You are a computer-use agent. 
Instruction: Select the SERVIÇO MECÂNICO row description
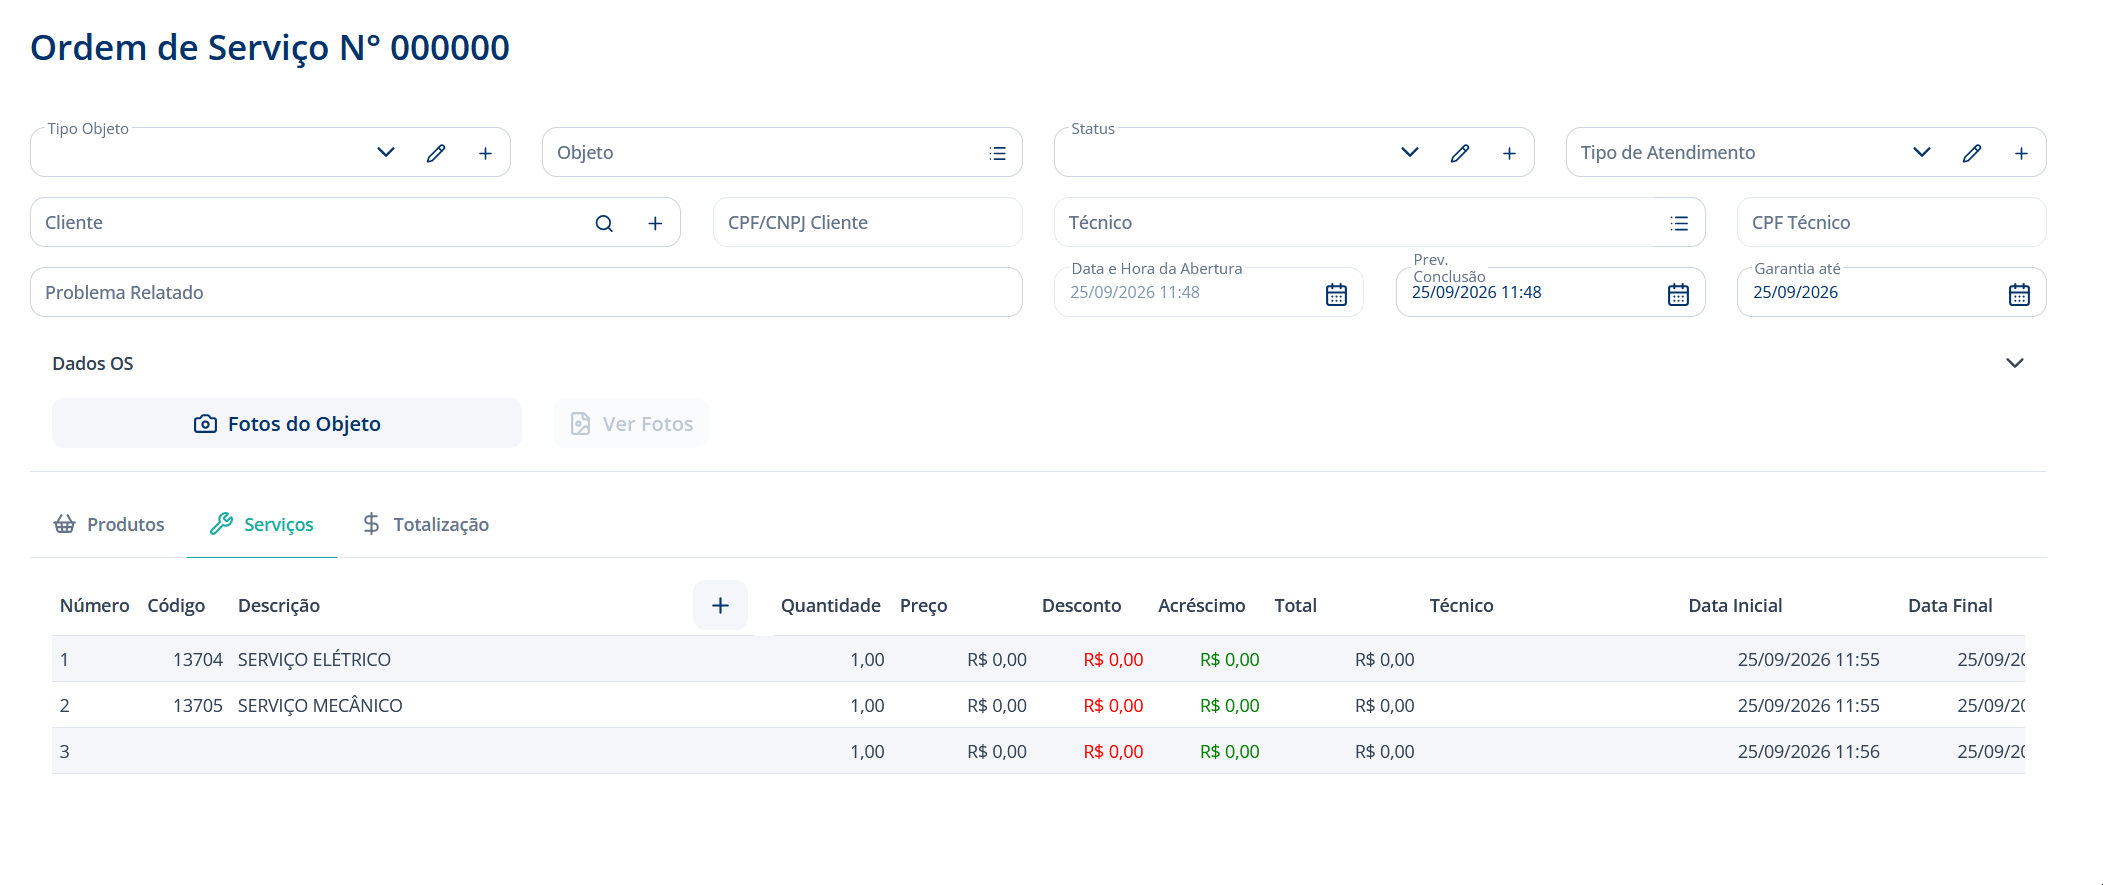click(320, 705)
